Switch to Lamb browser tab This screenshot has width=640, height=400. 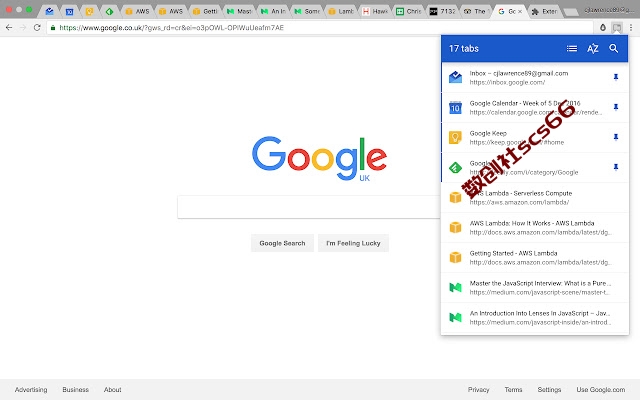tap(340, 11)
